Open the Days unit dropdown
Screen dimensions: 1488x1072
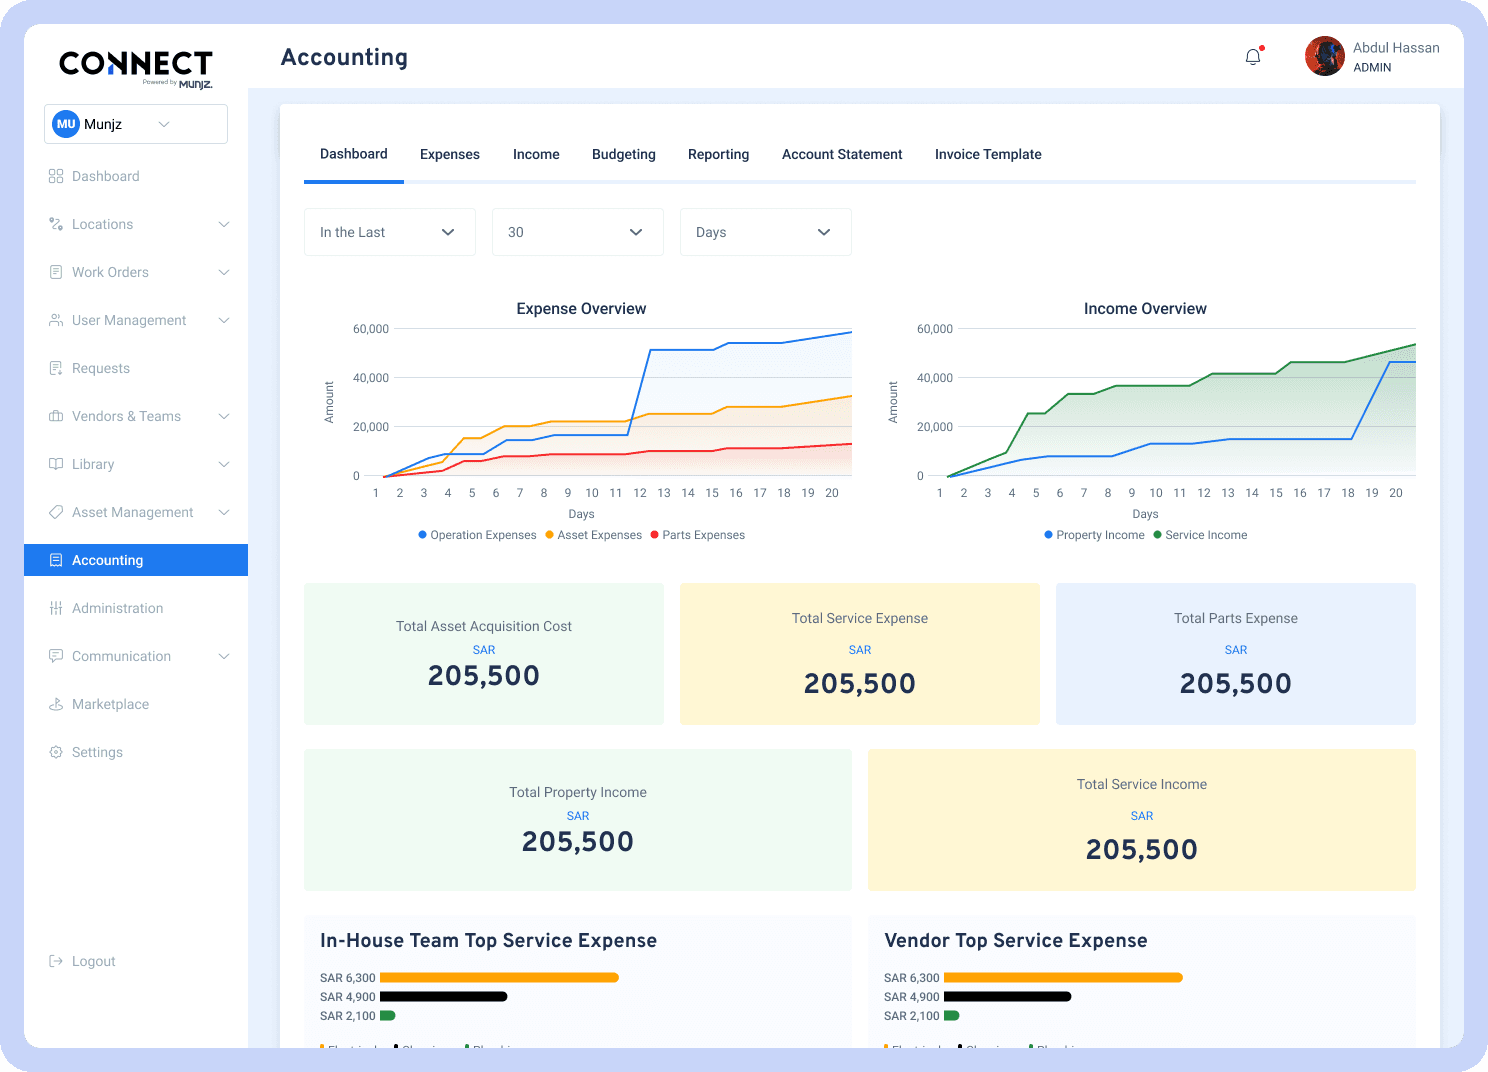[x=765, y=232]
